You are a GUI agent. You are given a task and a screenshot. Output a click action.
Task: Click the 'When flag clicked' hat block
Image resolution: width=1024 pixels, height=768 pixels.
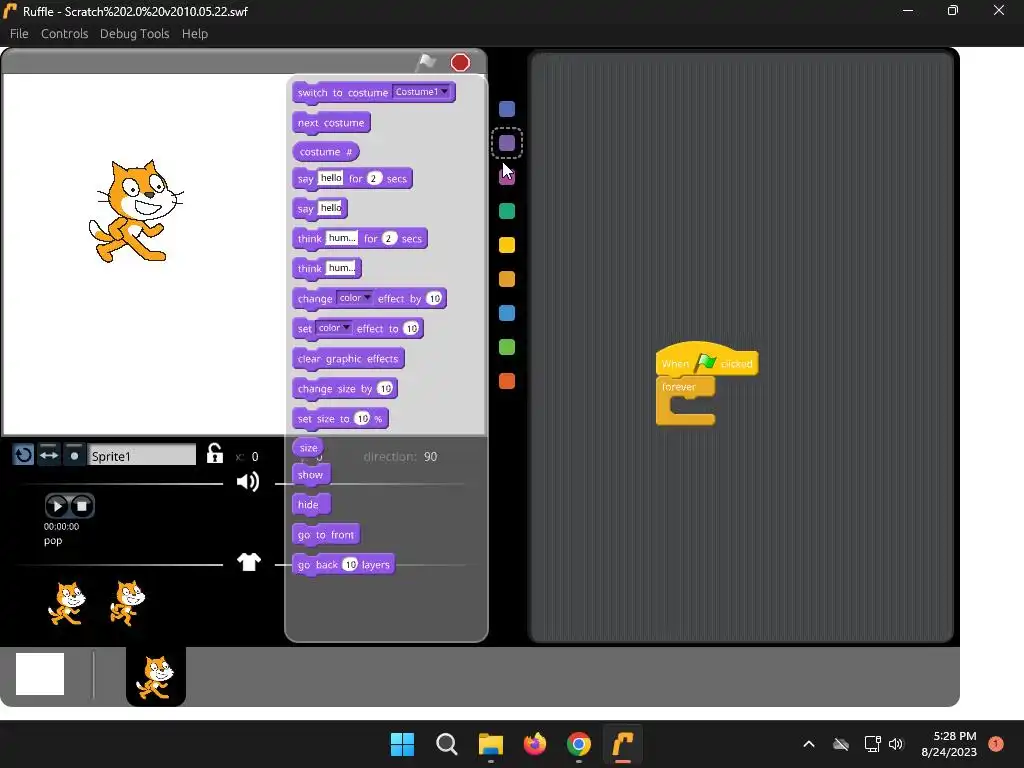click(x=707, y=360)
